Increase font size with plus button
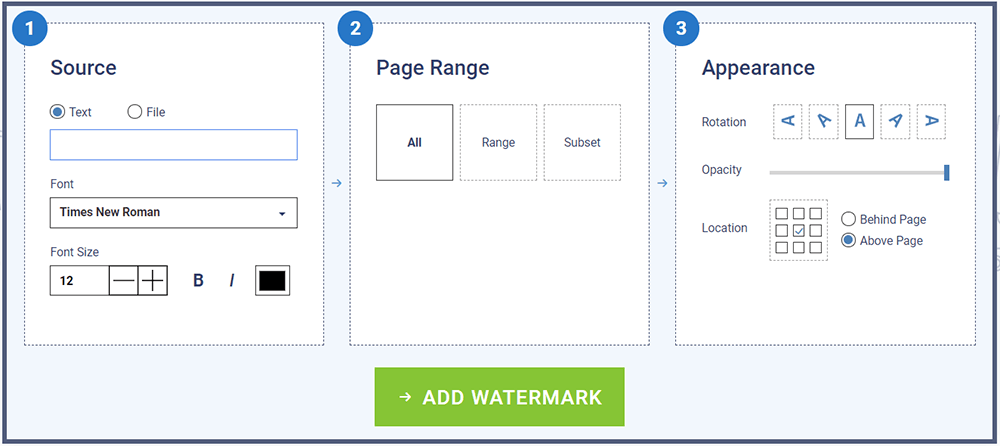This screenshot has height=446, width=1000. coord(152,281)
